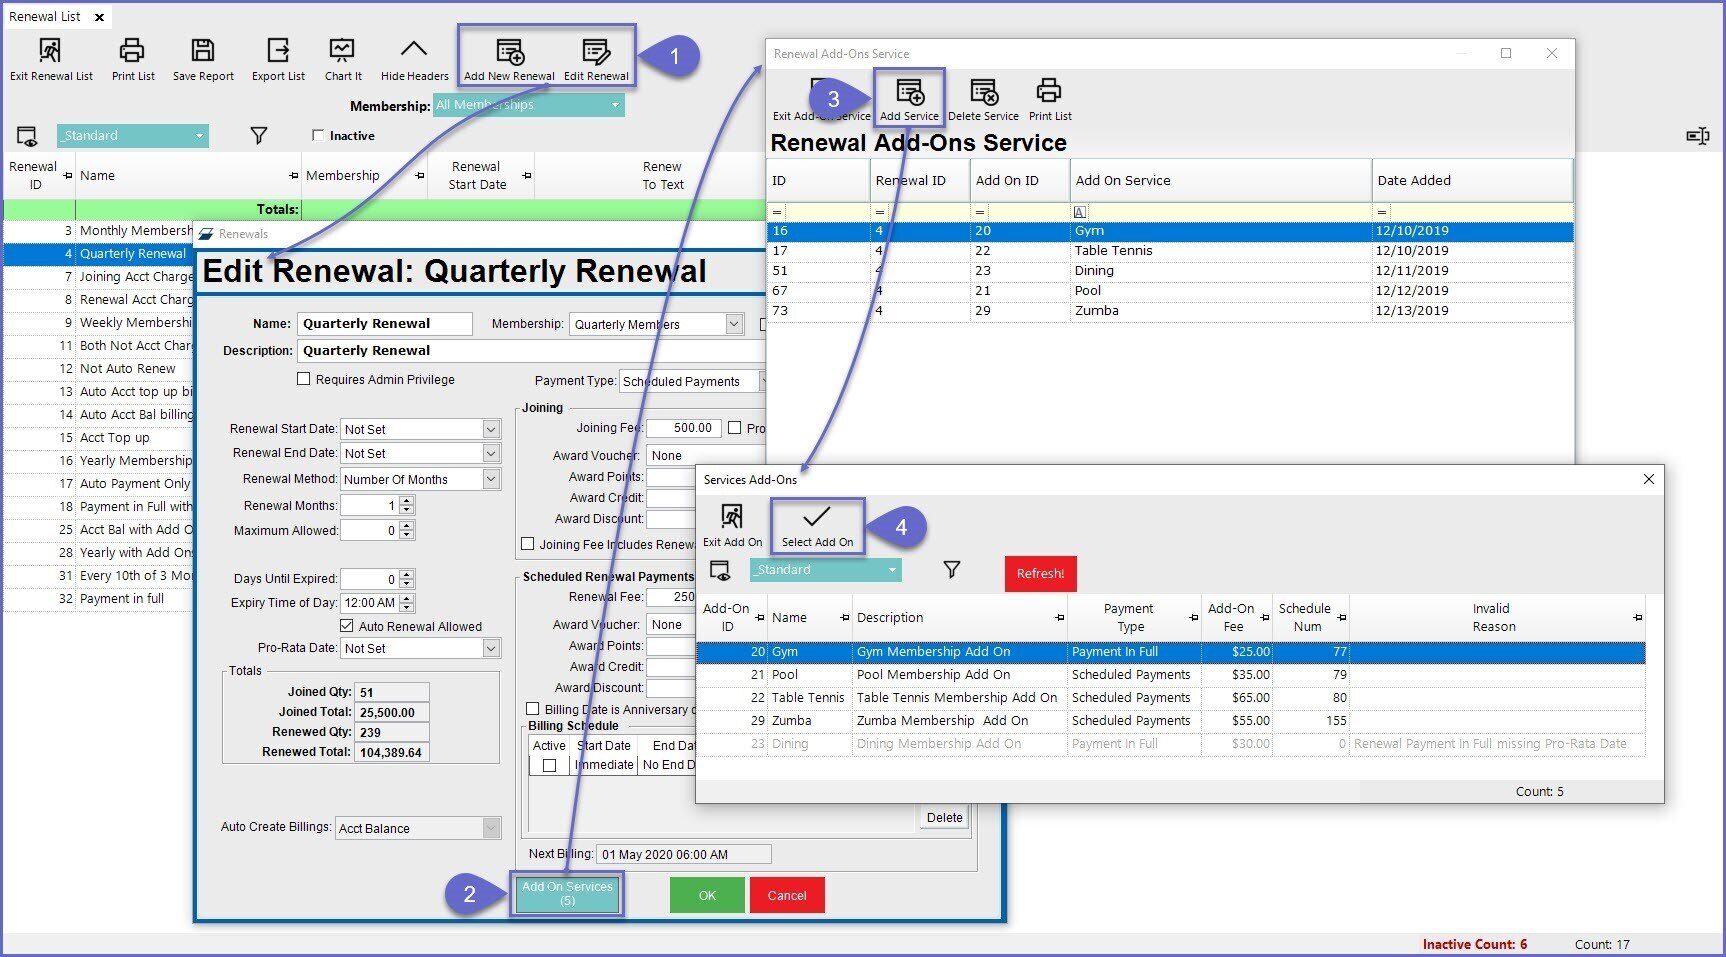
Task: Increase Days Until Expired stepper
Action: (x=406, y=574)
